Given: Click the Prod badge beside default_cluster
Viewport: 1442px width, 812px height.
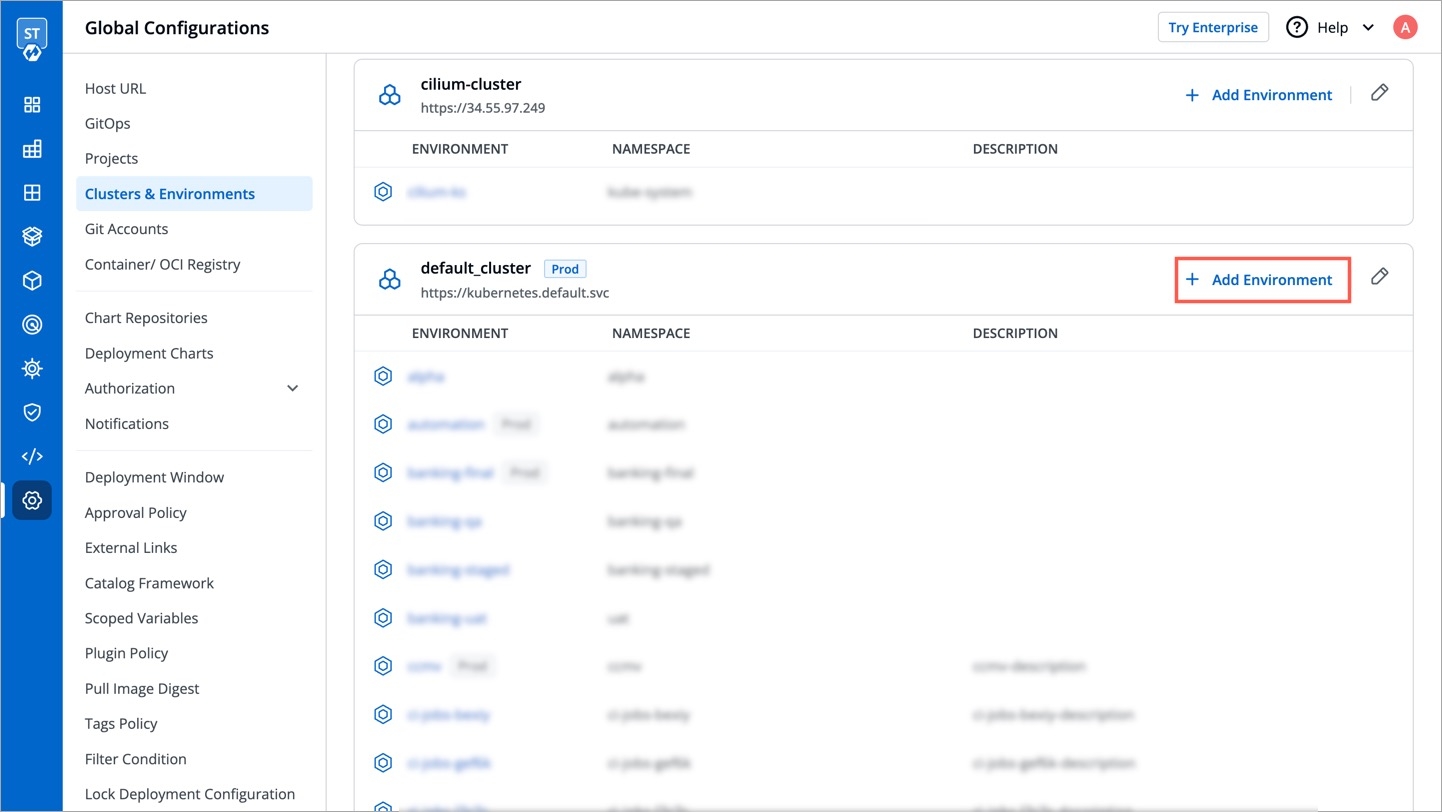Looking at the screenshot, I should 565,269.
